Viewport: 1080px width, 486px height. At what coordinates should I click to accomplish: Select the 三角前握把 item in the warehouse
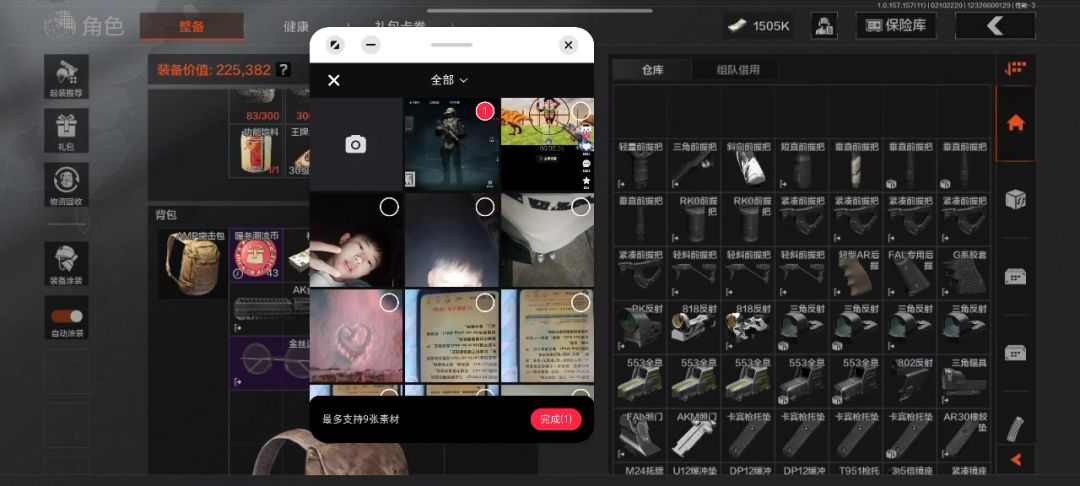(694, 165)
